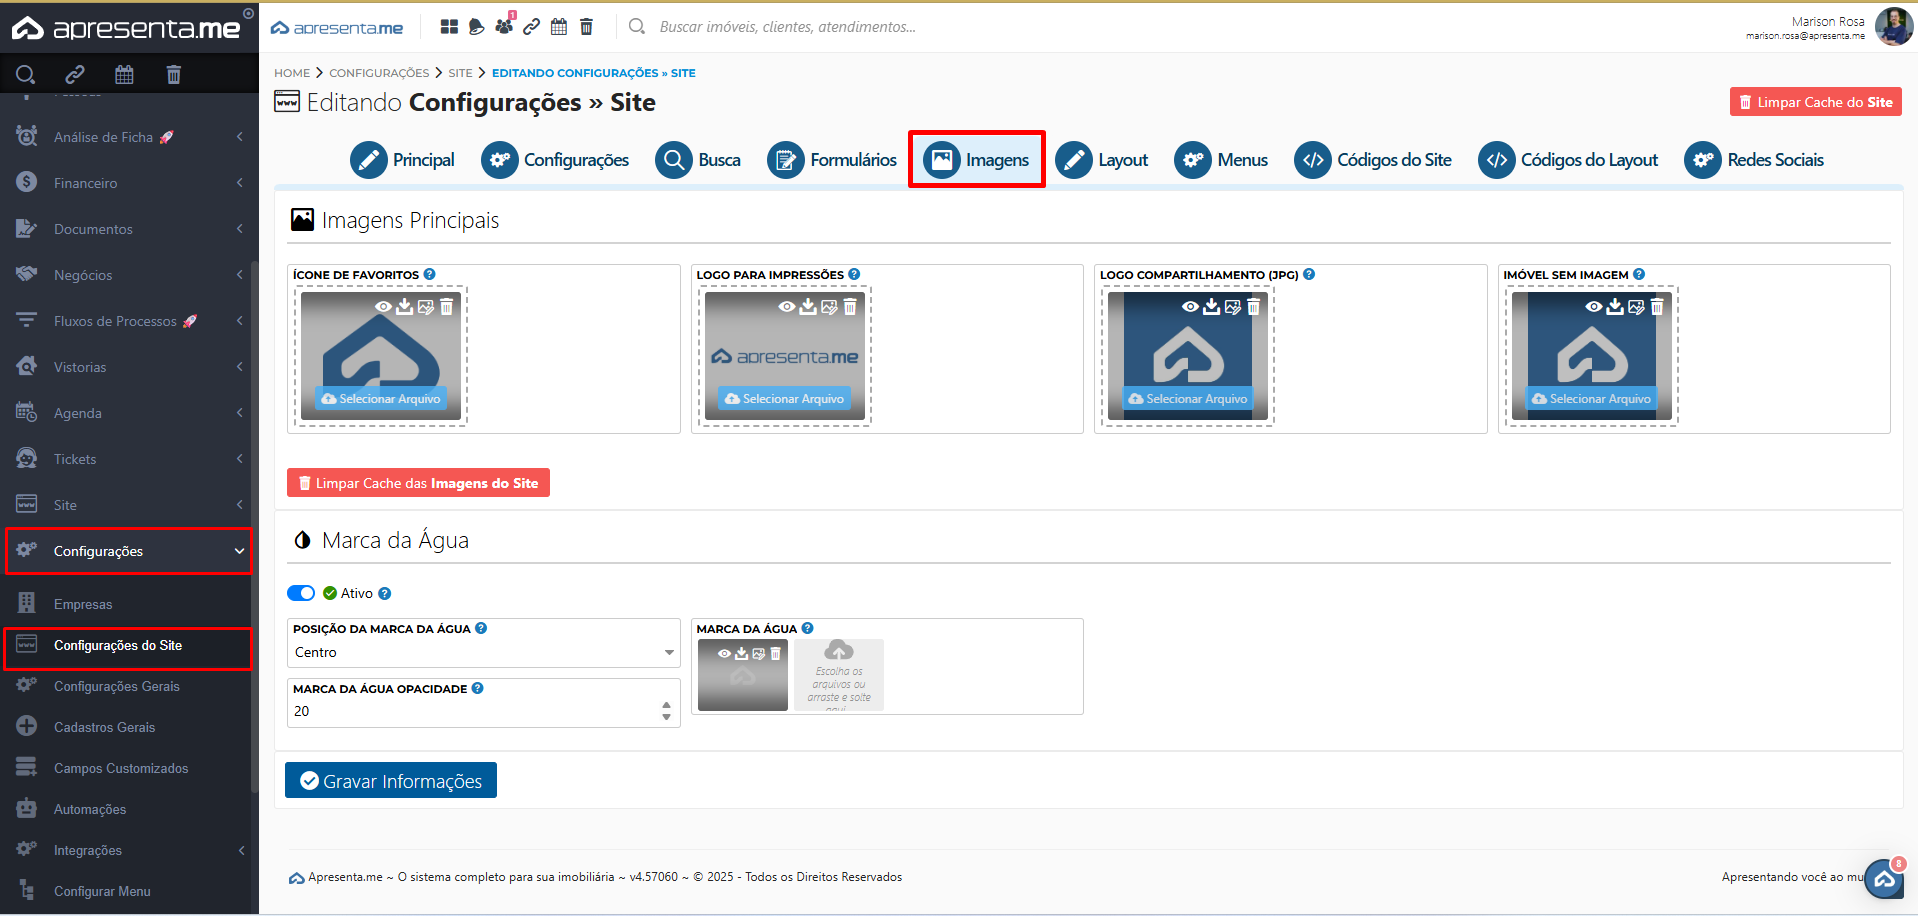The height and width of the screenshot is (916, 1918).
Task: Click Limpar Cache das Imagens do Site
Action: (418, 483)
